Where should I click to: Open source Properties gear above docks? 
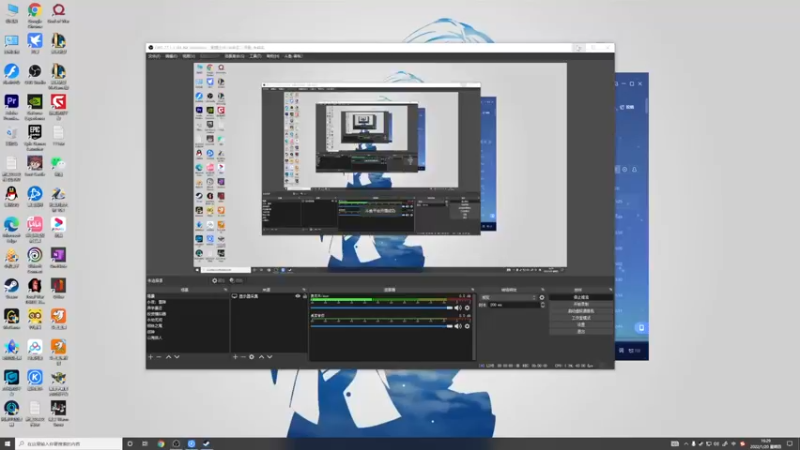click(x=218, y=281)
